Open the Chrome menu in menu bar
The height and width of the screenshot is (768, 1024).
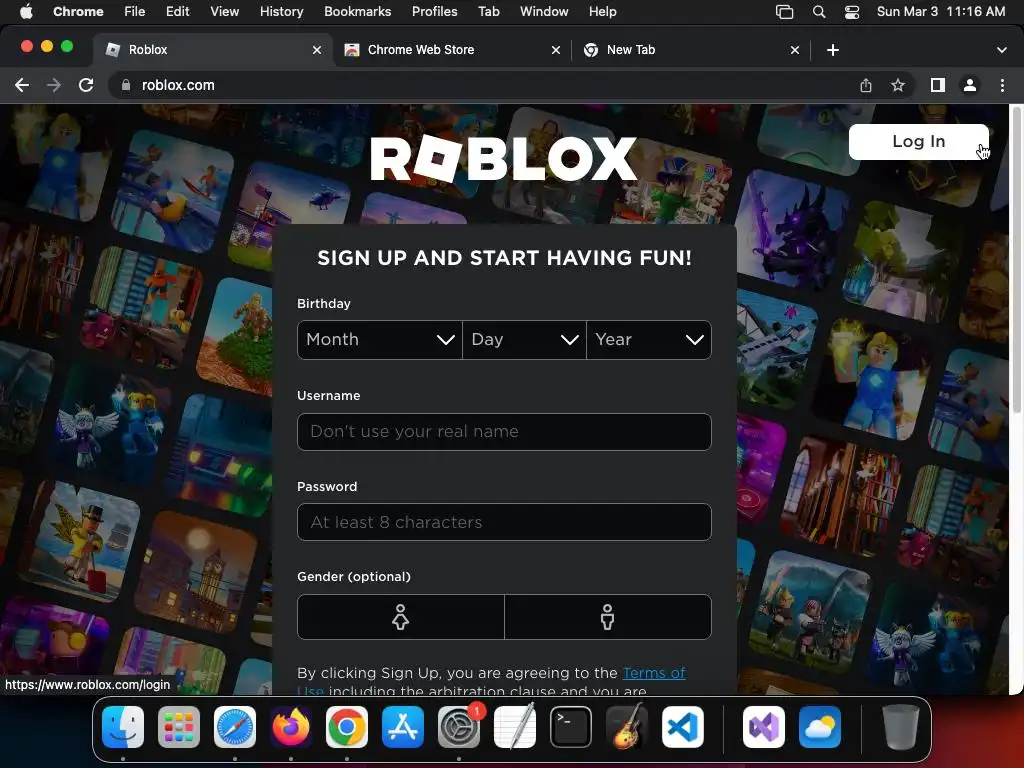[78, 12]
